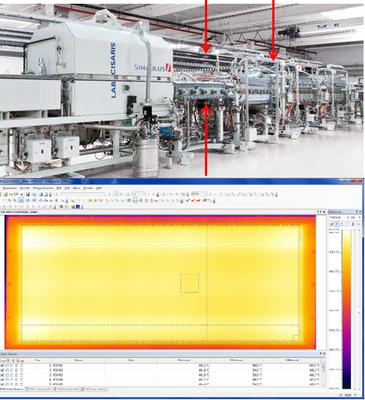
Task: Sort table by Name column header
Action: (78, 360)
